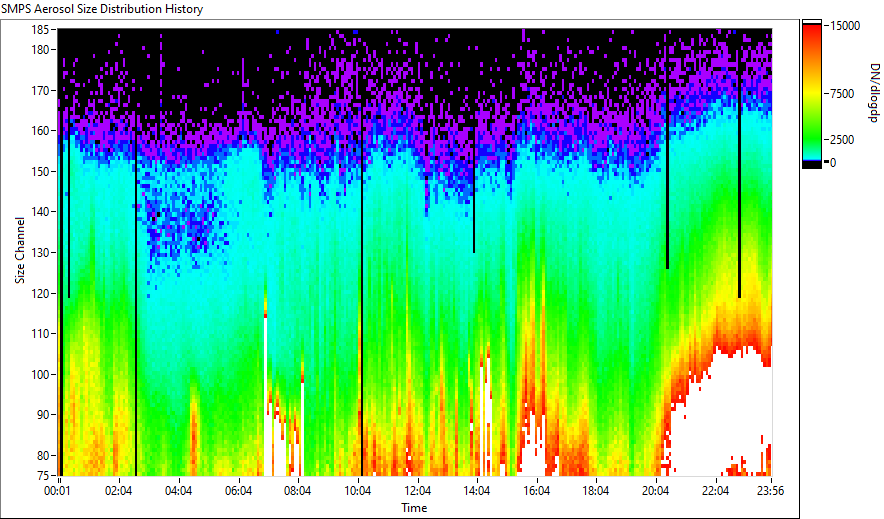Image resolution: width=884 pixels, height=519 pixels.
Task: Click the white top cap of color scale
Action: (x=812, y=23)
